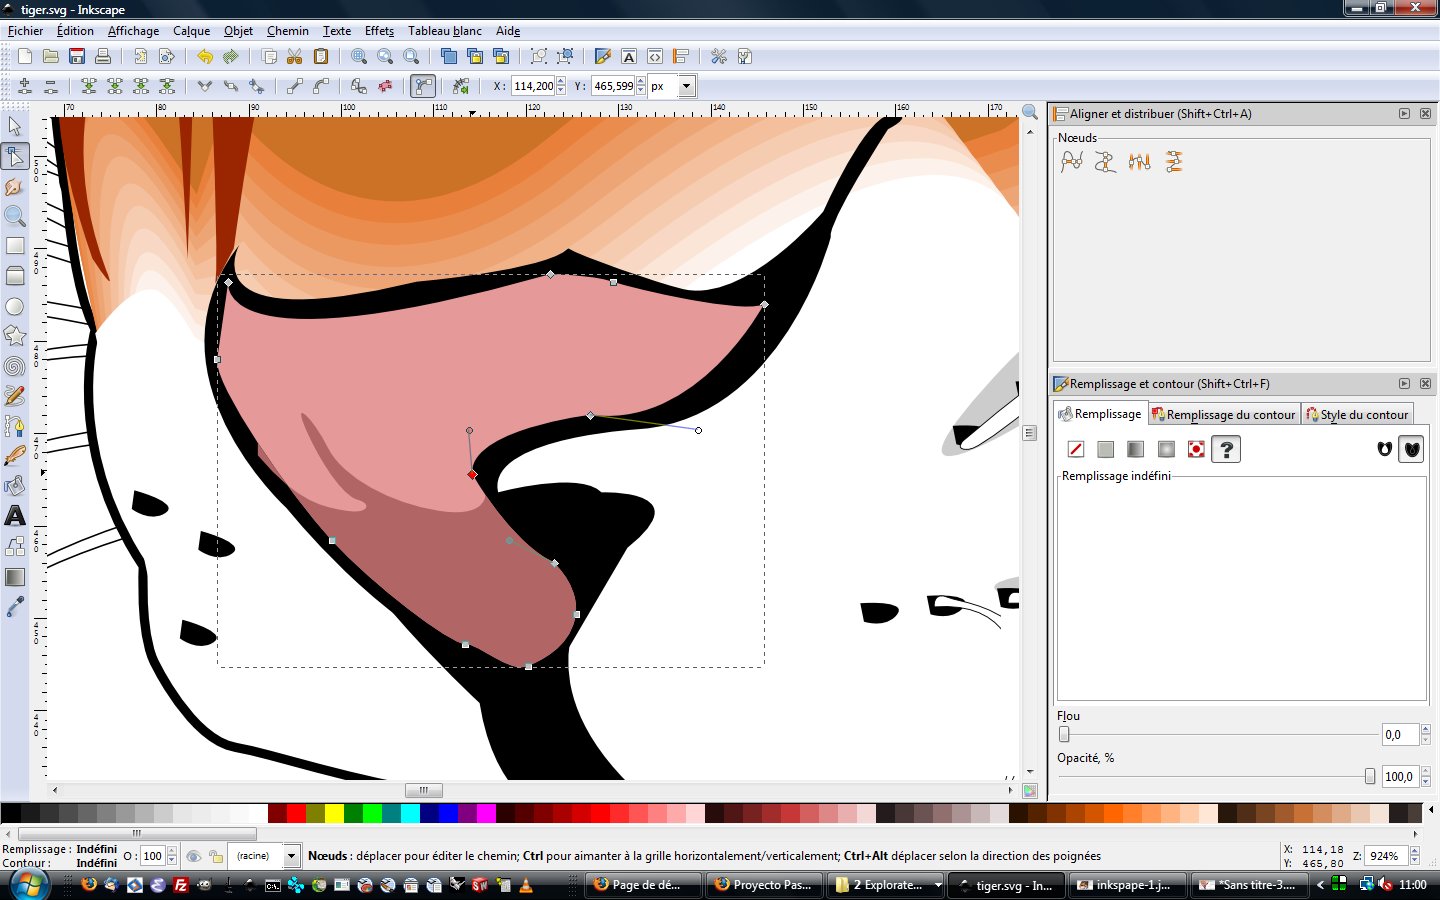This screenshot has height=900, width=1440.
Task: Make selected segments curves
Action: 321,86
